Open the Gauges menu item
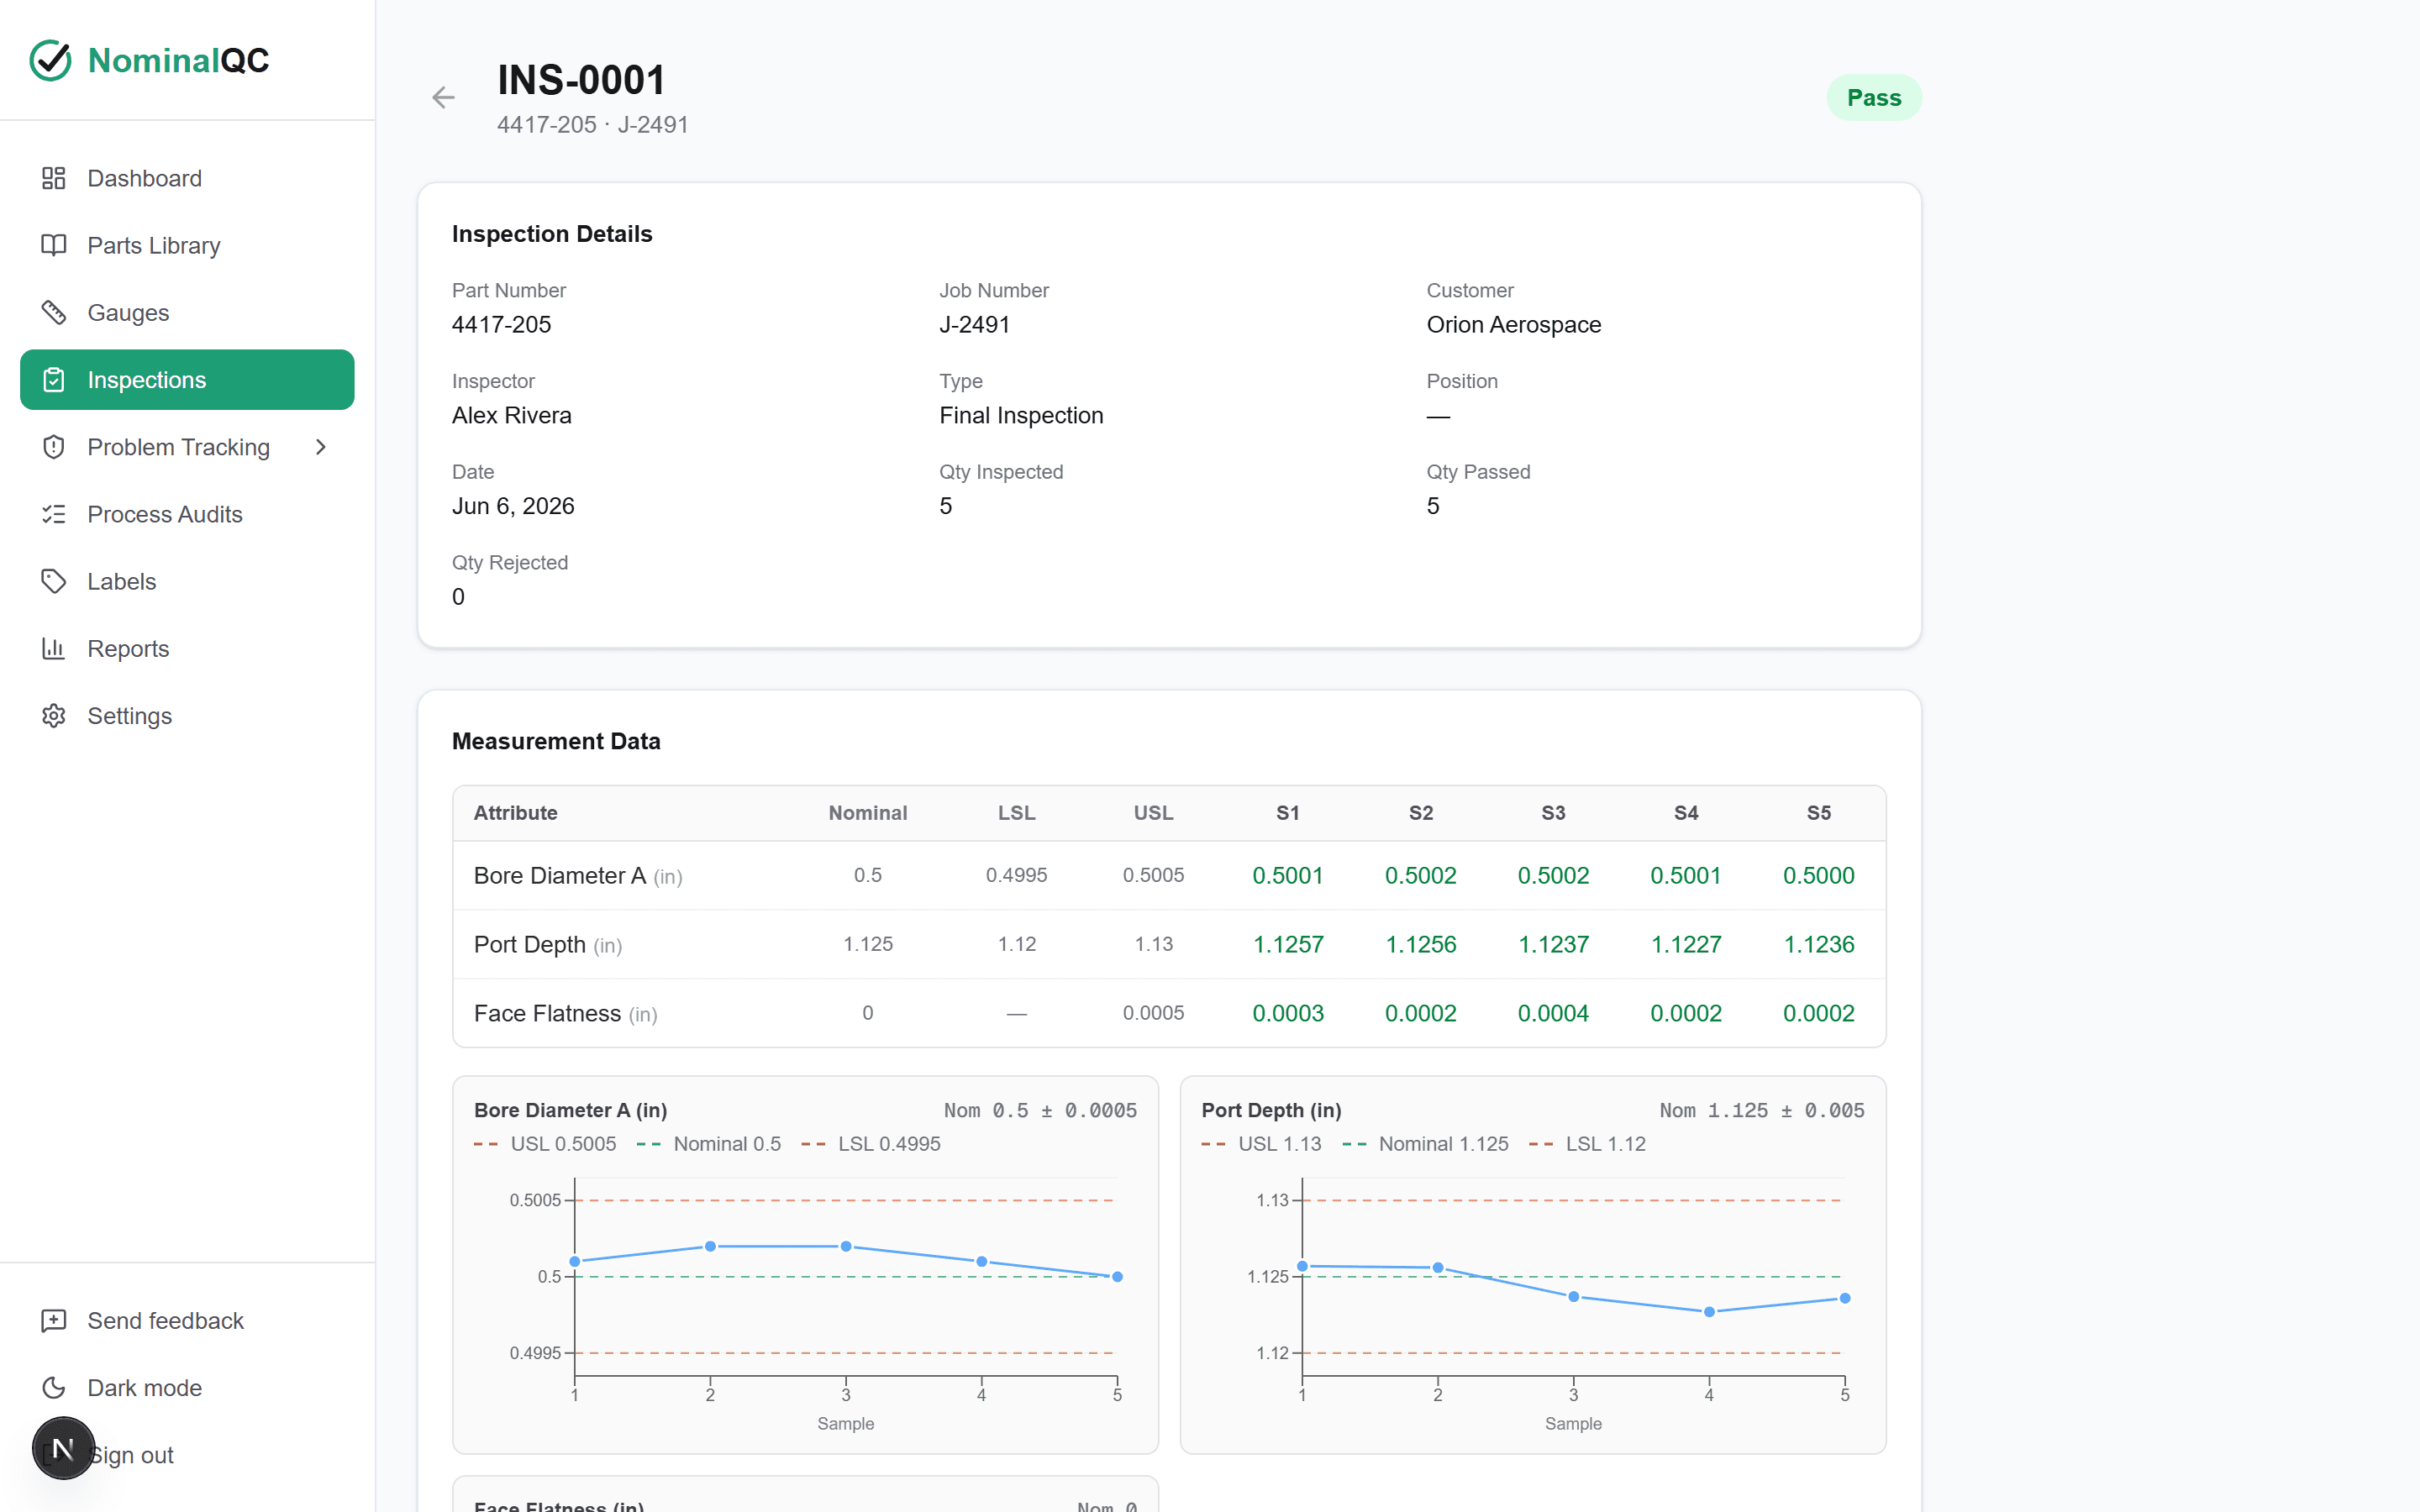This screenshot has height=1512, width=2420. click(187, 312)
